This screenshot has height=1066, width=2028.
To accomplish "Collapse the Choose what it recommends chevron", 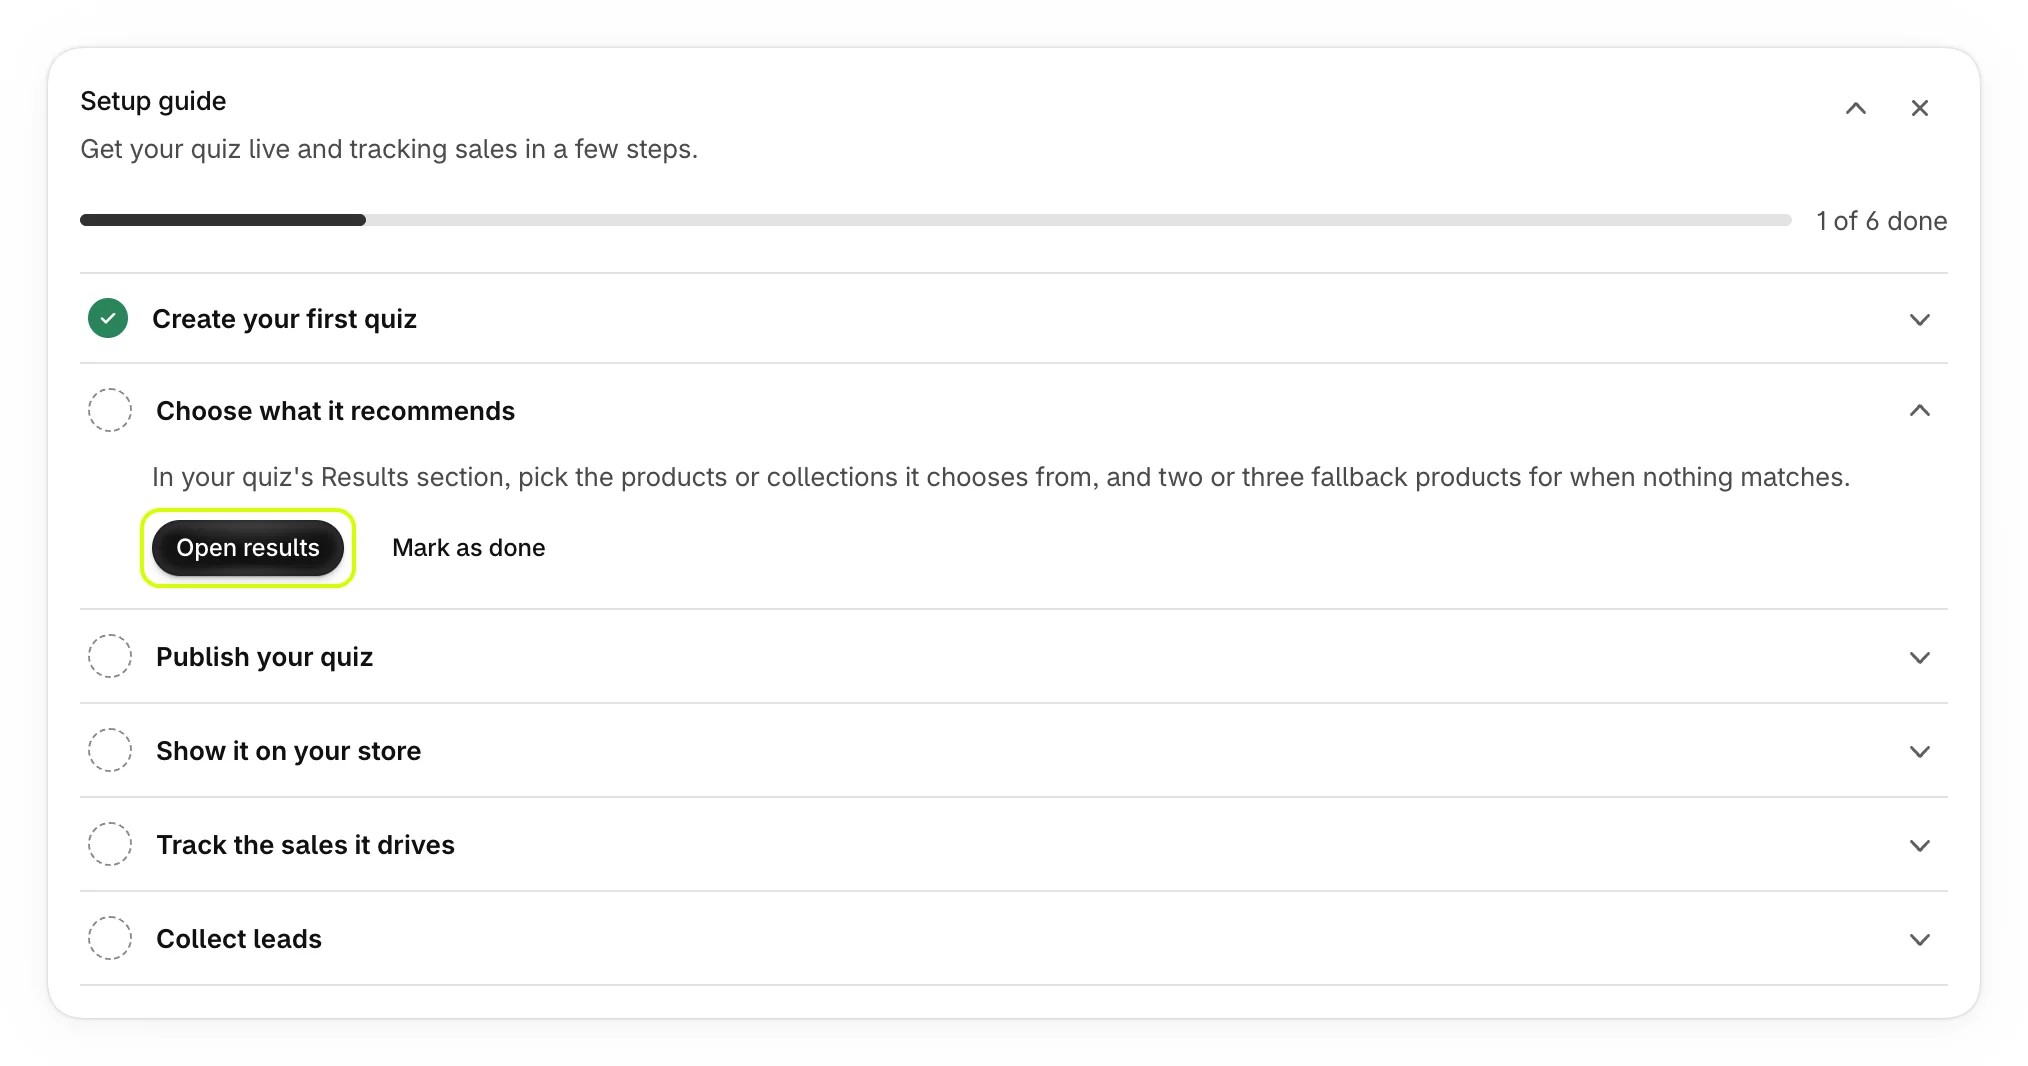I will click(x=1919, y=410).
